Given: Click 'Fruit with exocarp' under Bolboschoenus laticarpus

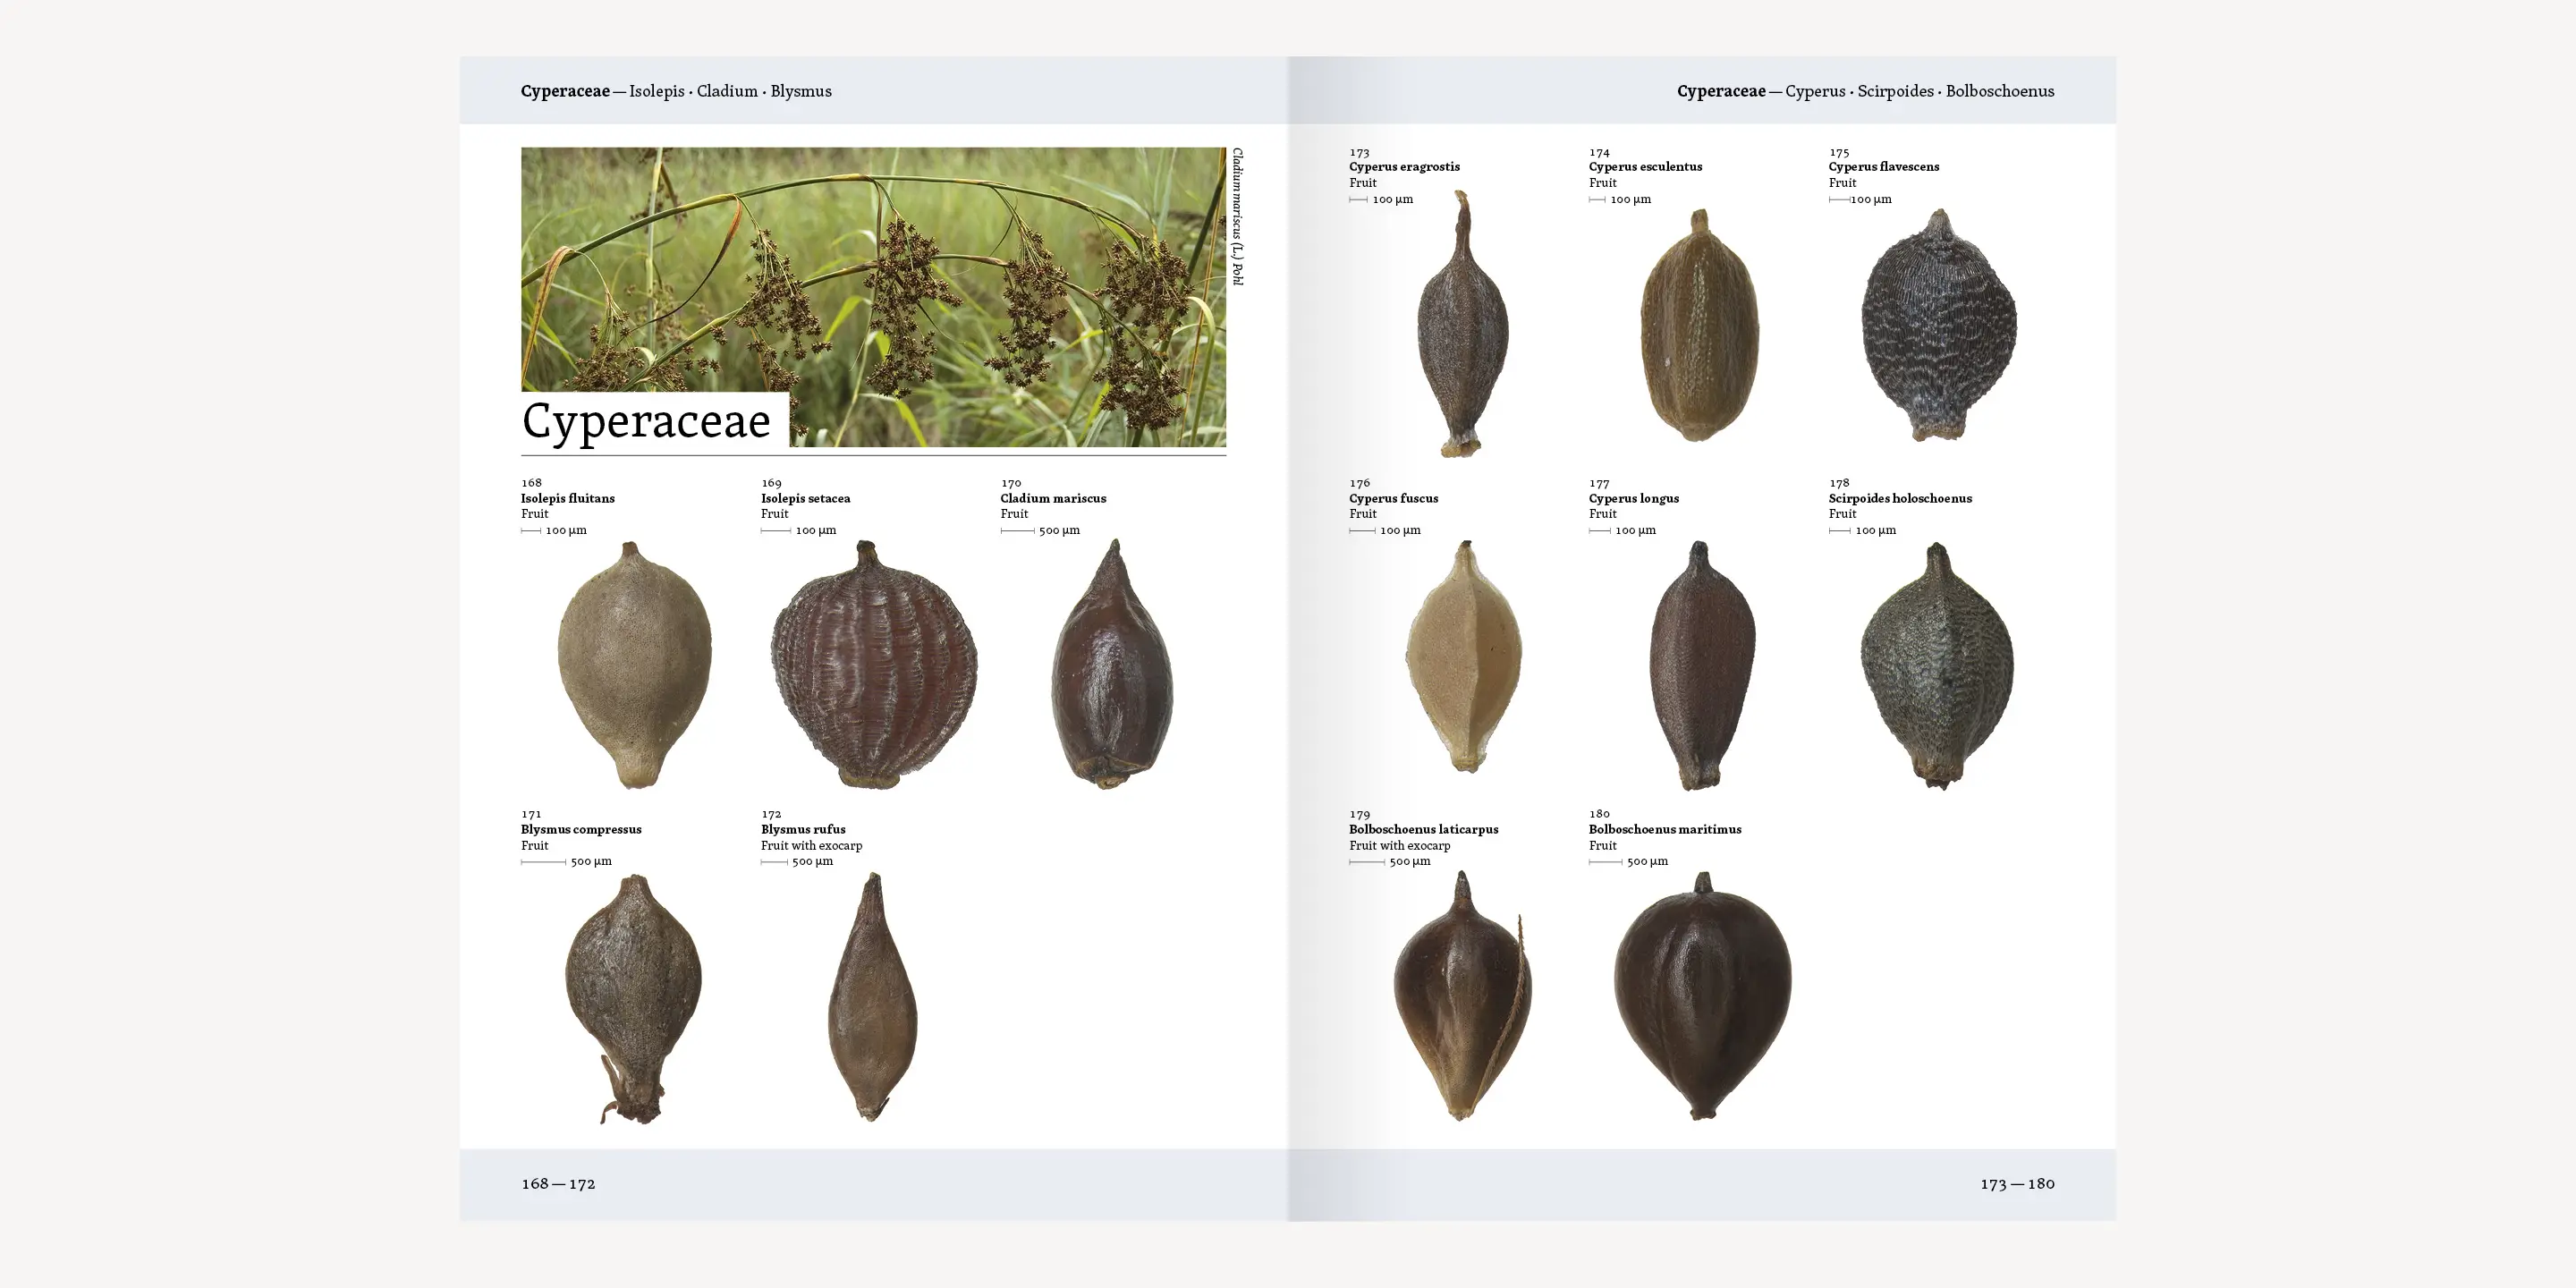Looking at the screenshot, I should click(1399, 846).
